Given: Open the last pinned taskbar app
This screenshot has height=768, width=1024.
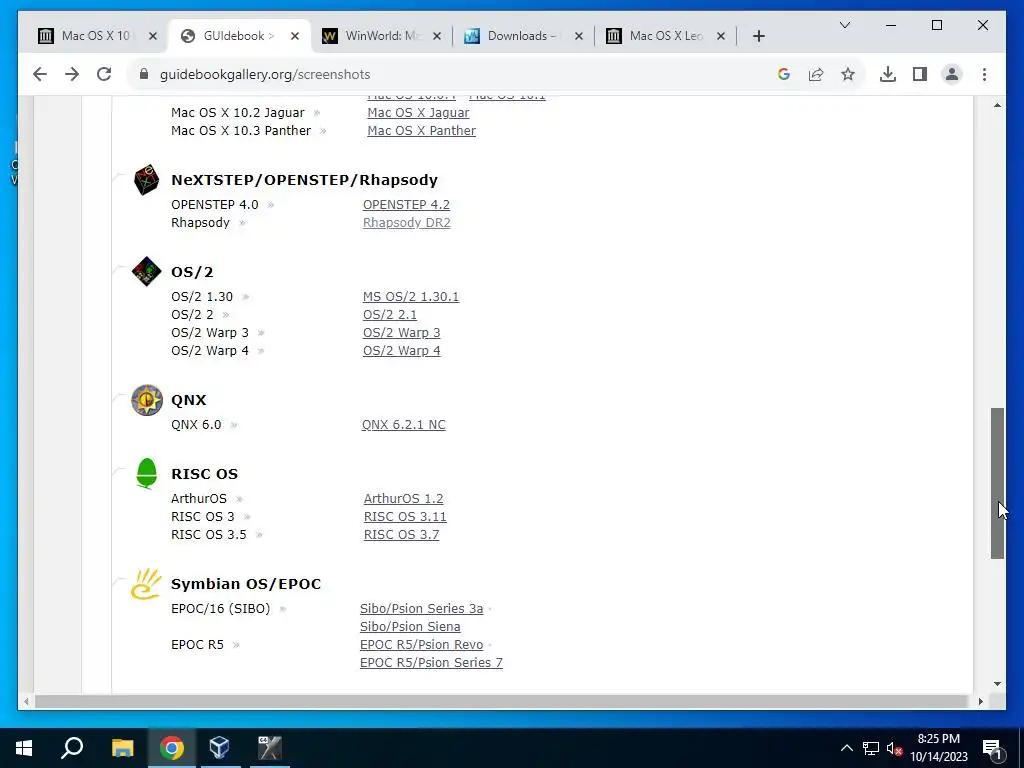Looking at the screenshot, I should click(269, 748).
